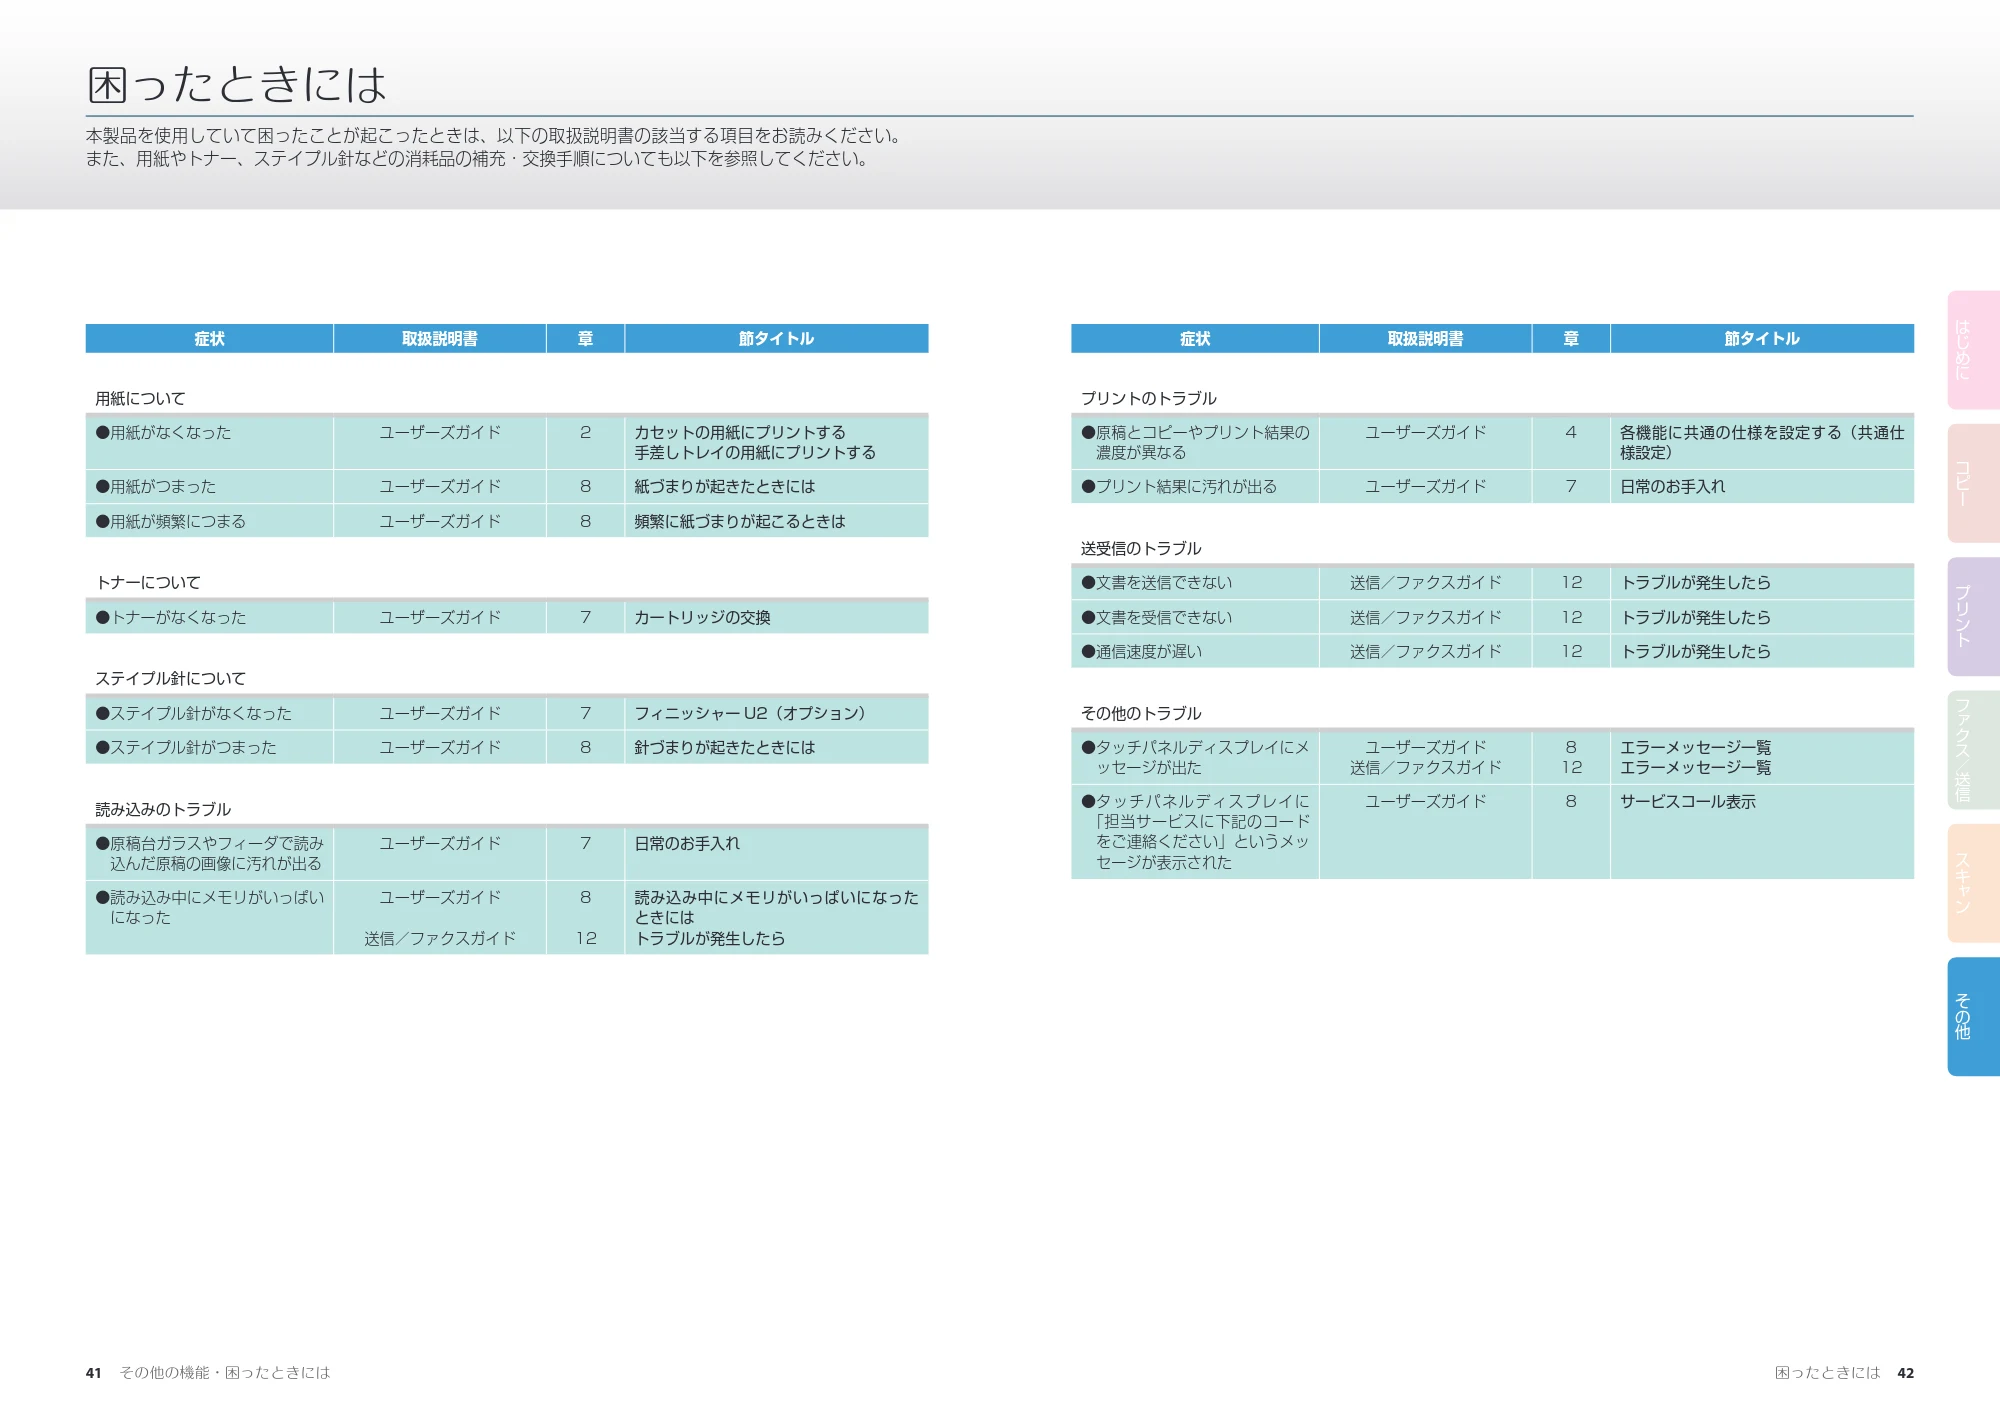Click the row ●ステイプル針がなくなった
2000x1415 pixels.
pos(507,713)
